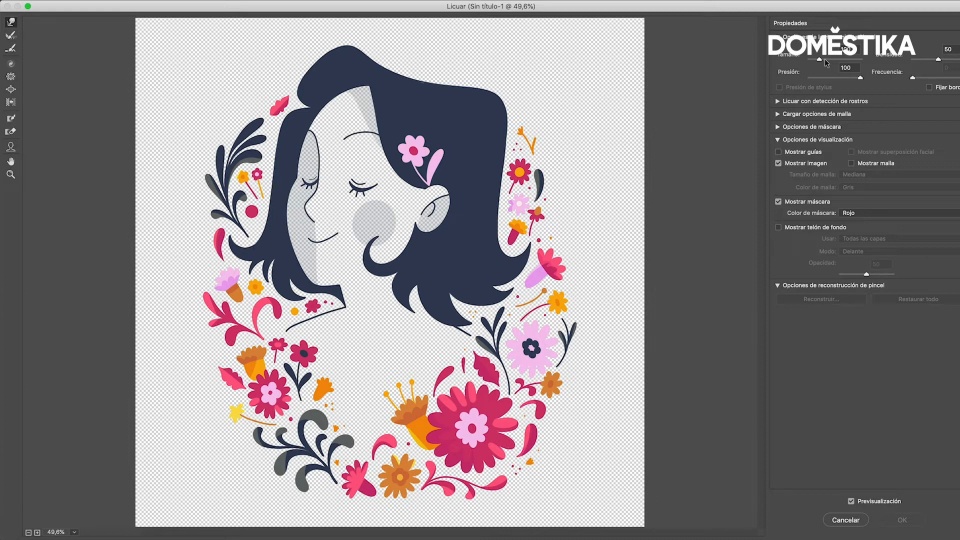The height and width of the screenshot is (540, 960).
Task: Select the Freeze Mask tool
Action: coord(11,118)
